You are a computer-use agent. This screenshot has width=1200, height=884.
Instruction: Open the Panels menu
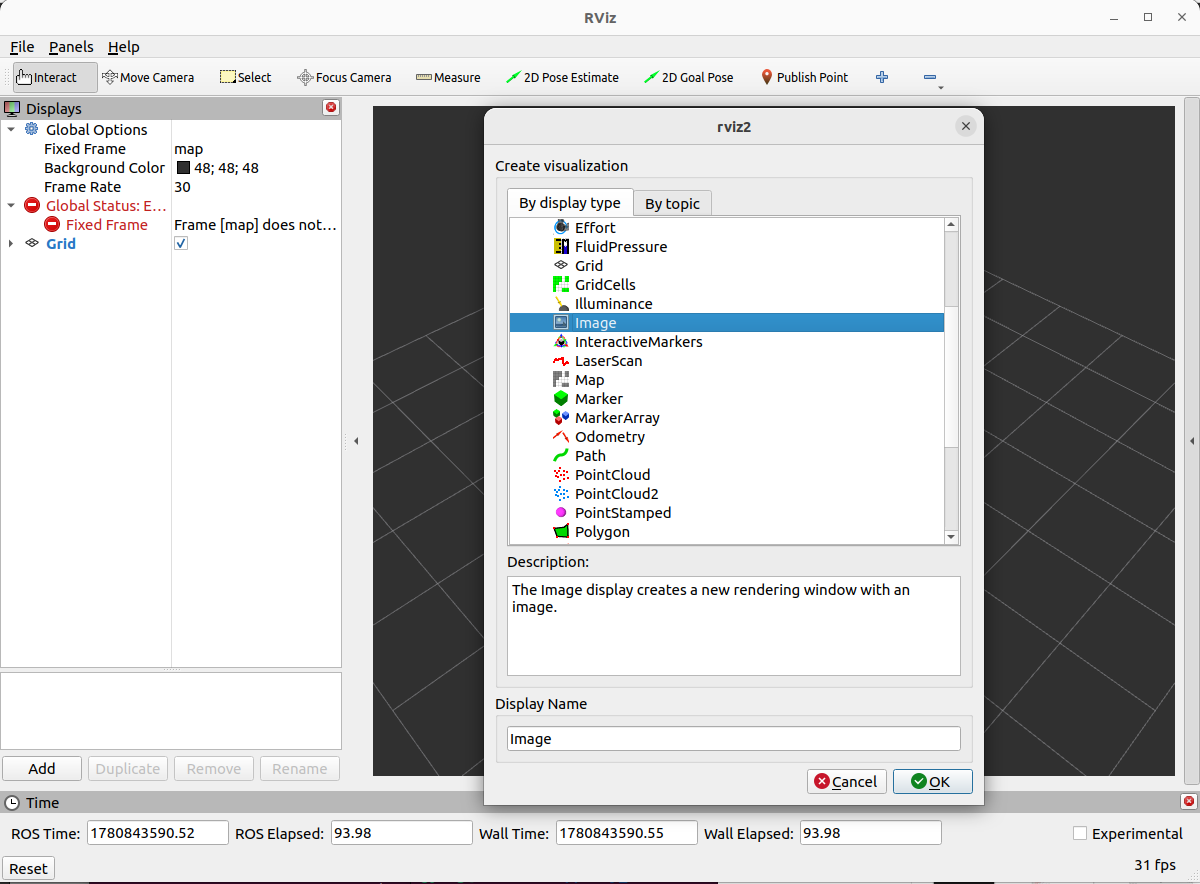[x=71, y=46]
